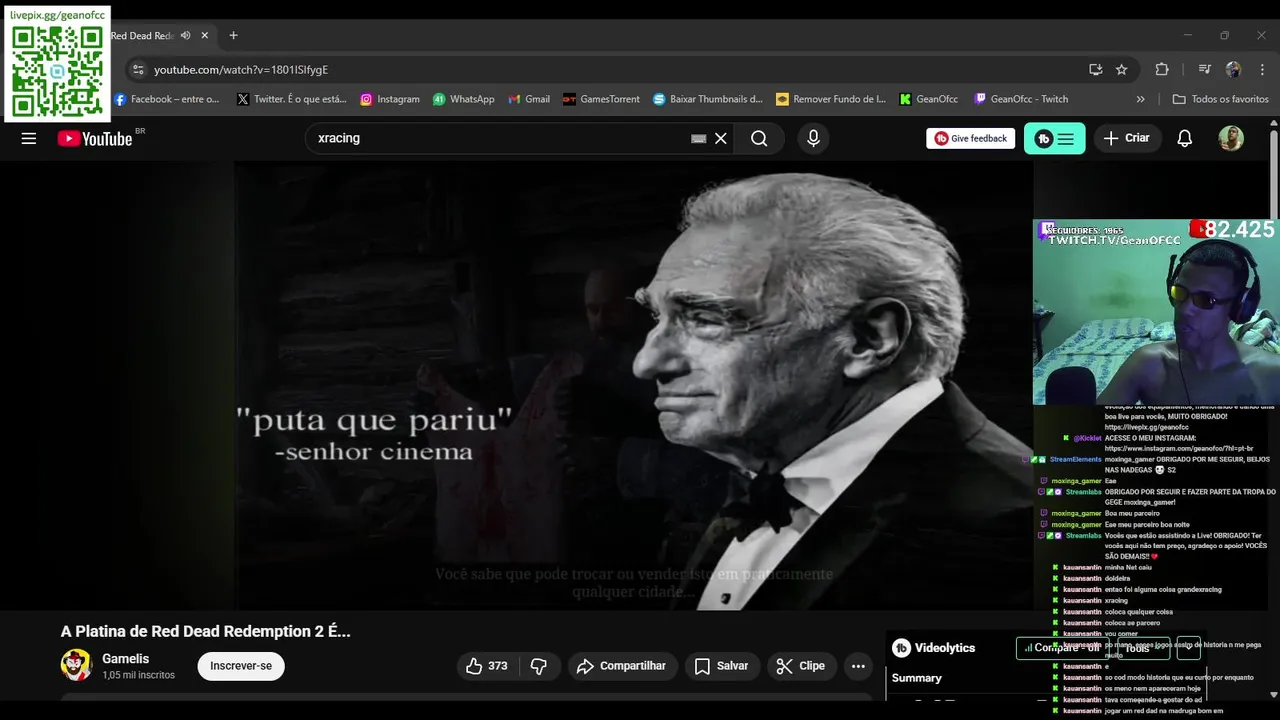Viewport: 1280px width, 720px height.
Task: Collapse Videolytics panel with chevron button
Action: pyautogui.click(x=1189, y=648)
